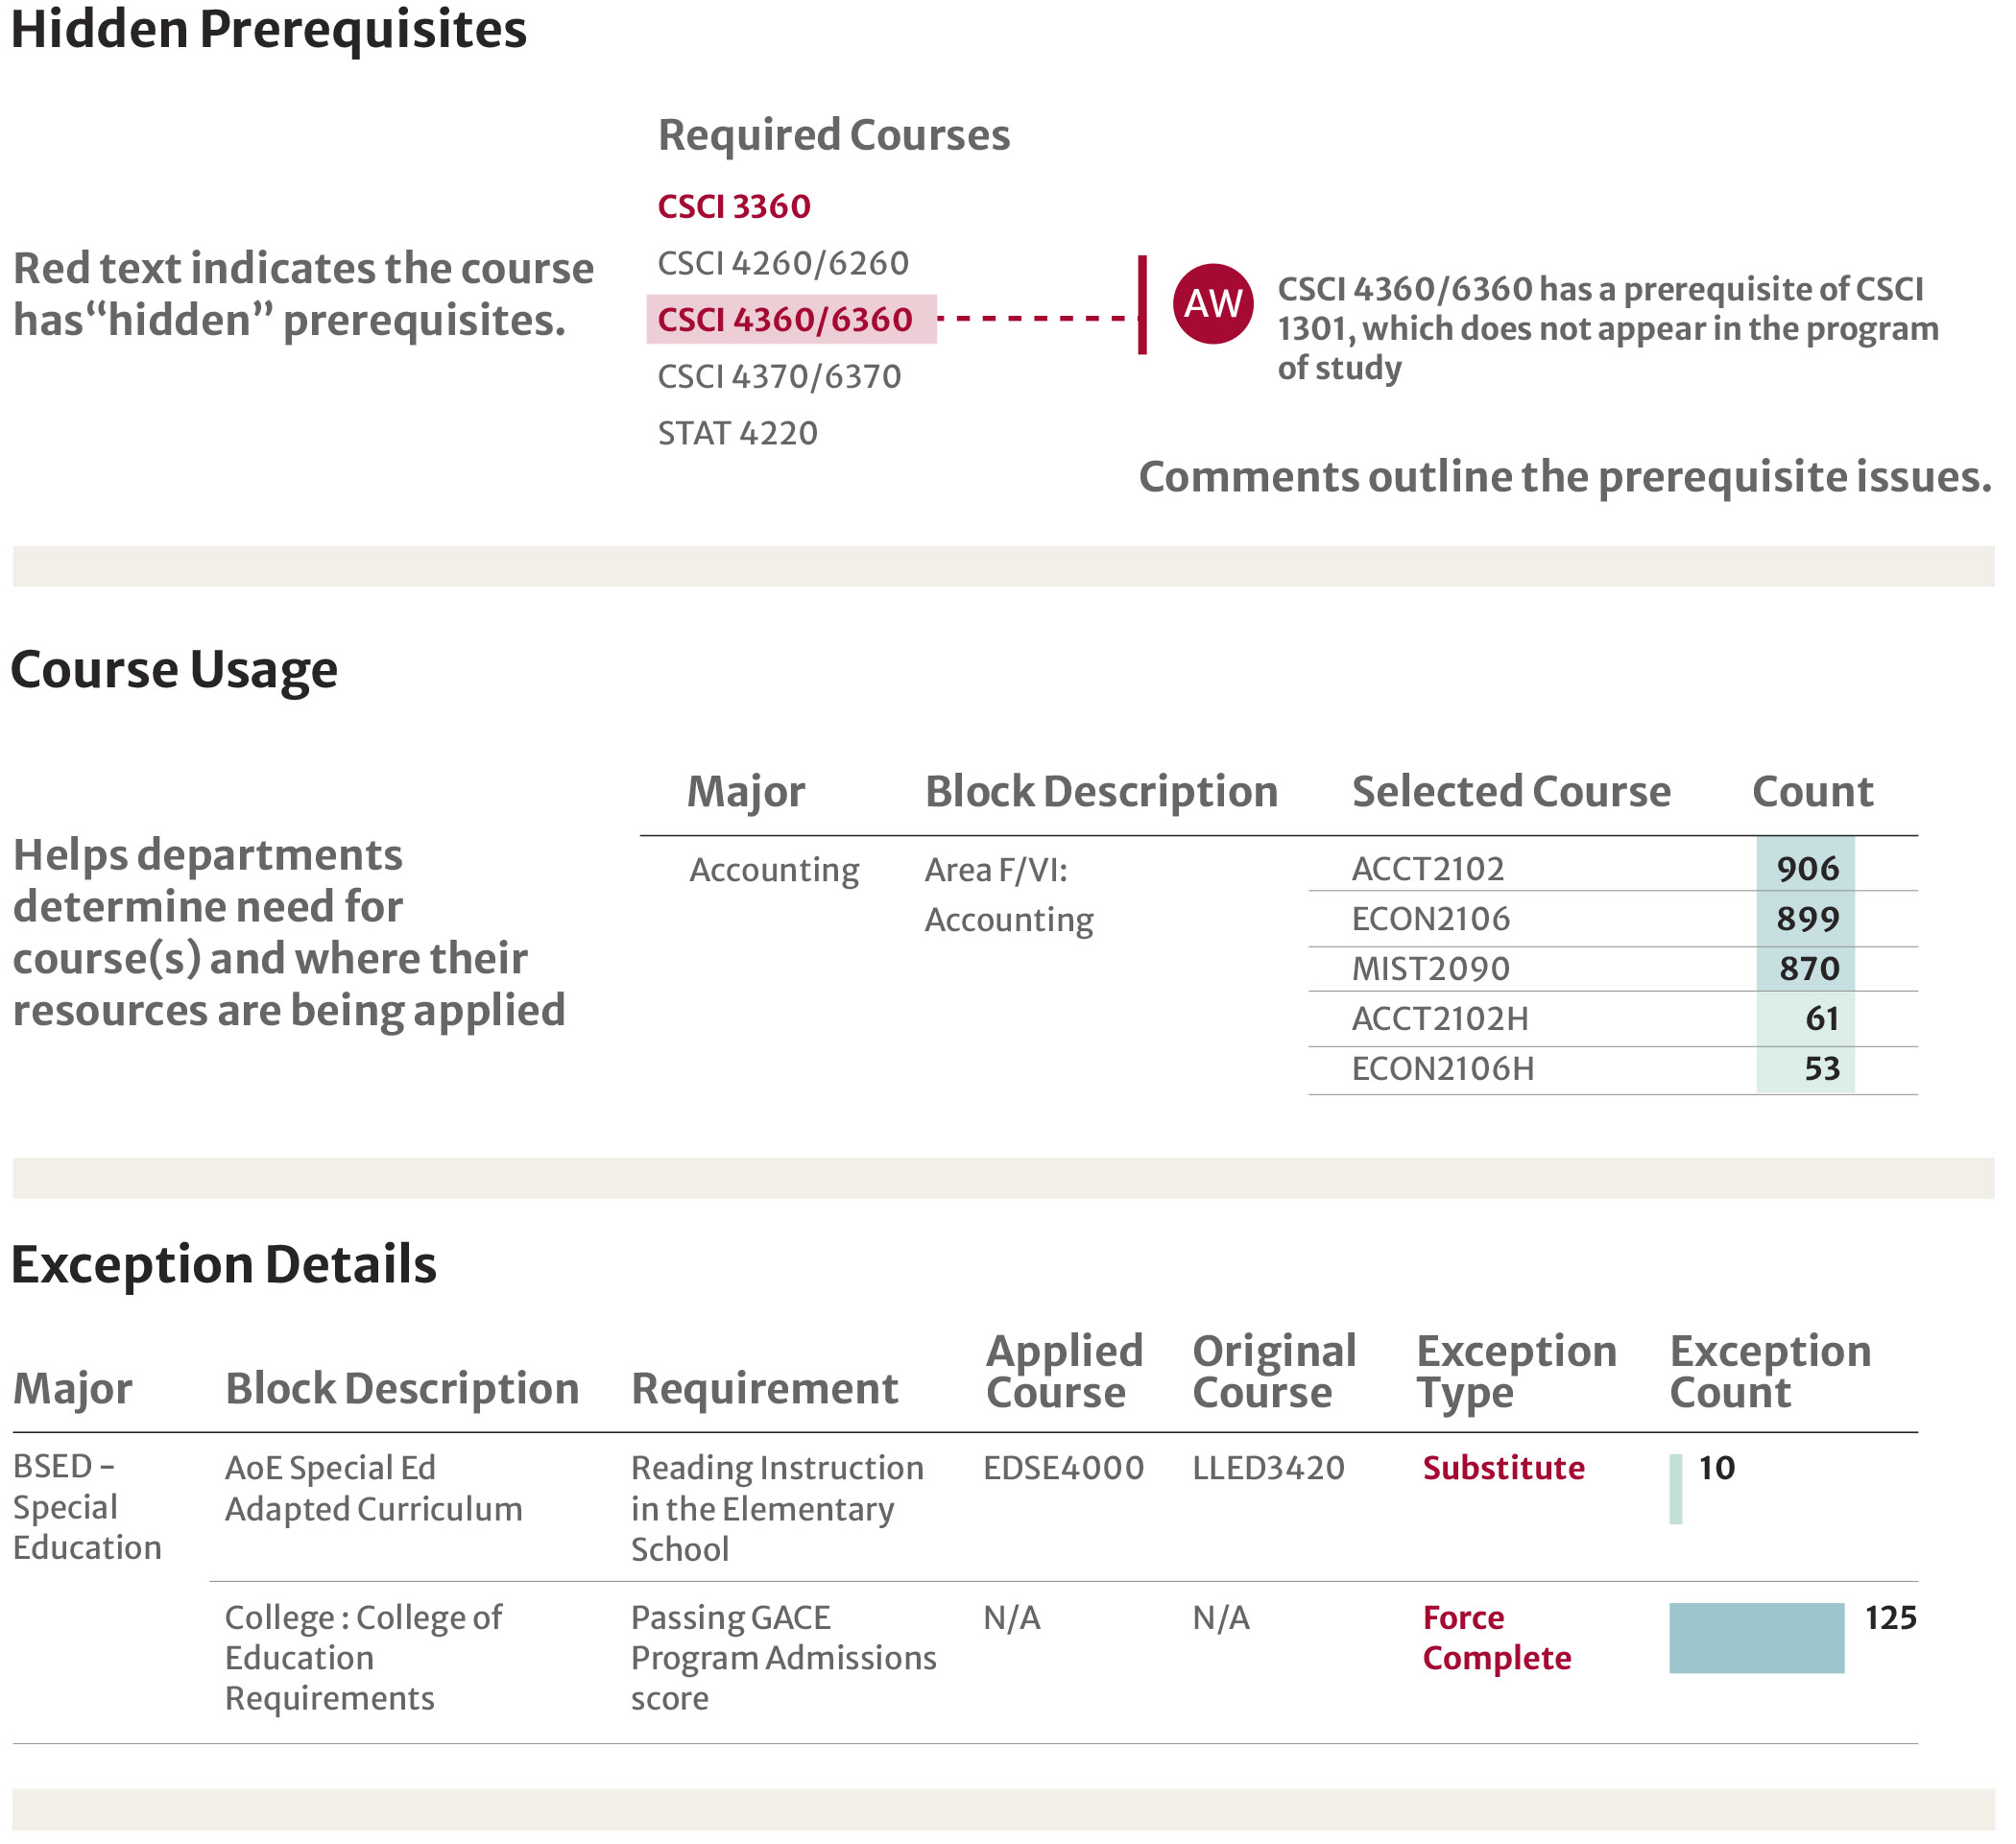The image size is (2016, 1844).
Task: Click the 906 count cell
Action: [1806, 869]
